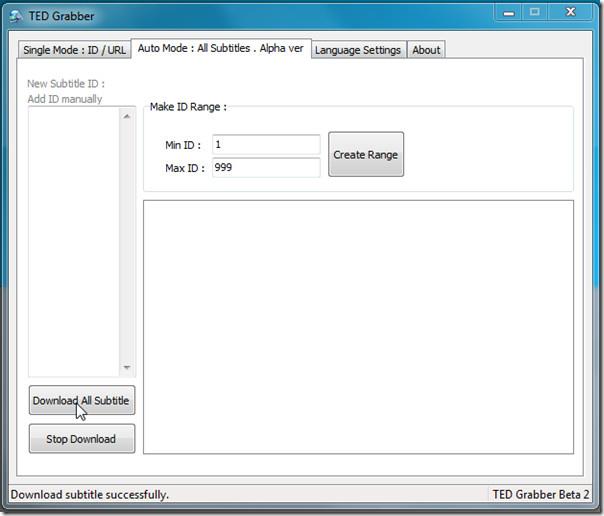This screenshot has height=516, width=604.
Task: Click the Create Range button
Action: tap(366, 154)
